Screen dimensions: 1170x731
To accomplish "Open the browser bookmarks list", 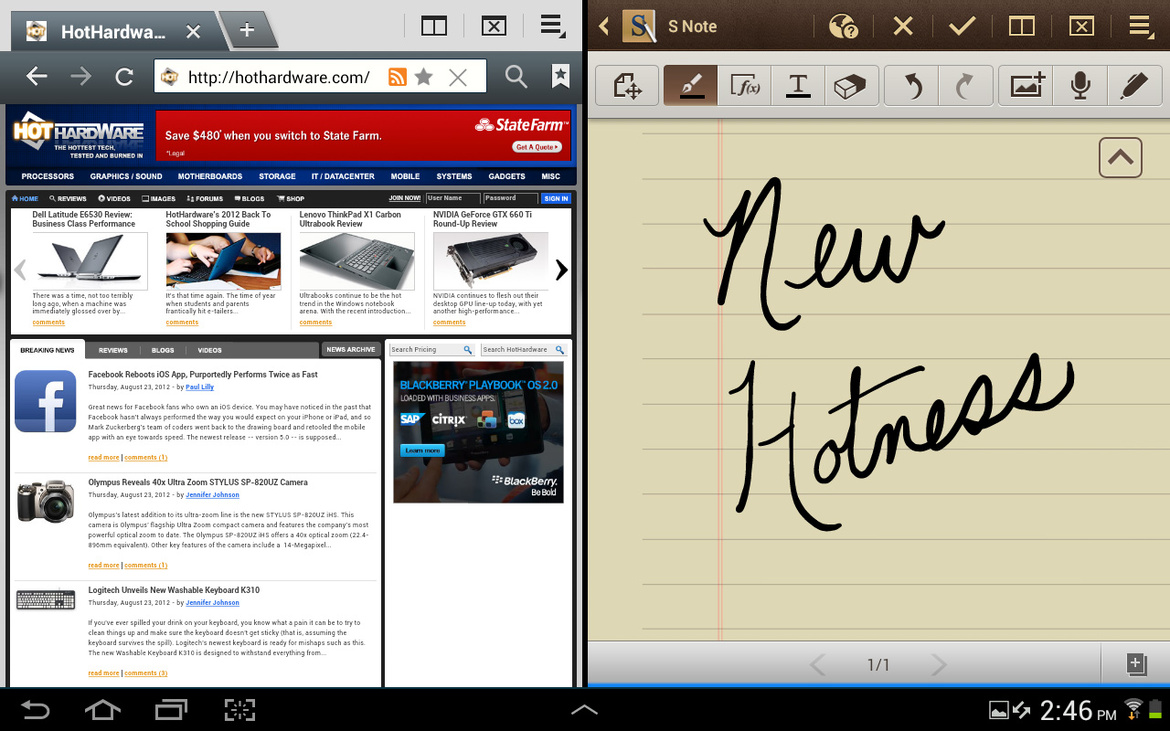I will (x=560, y=75).
